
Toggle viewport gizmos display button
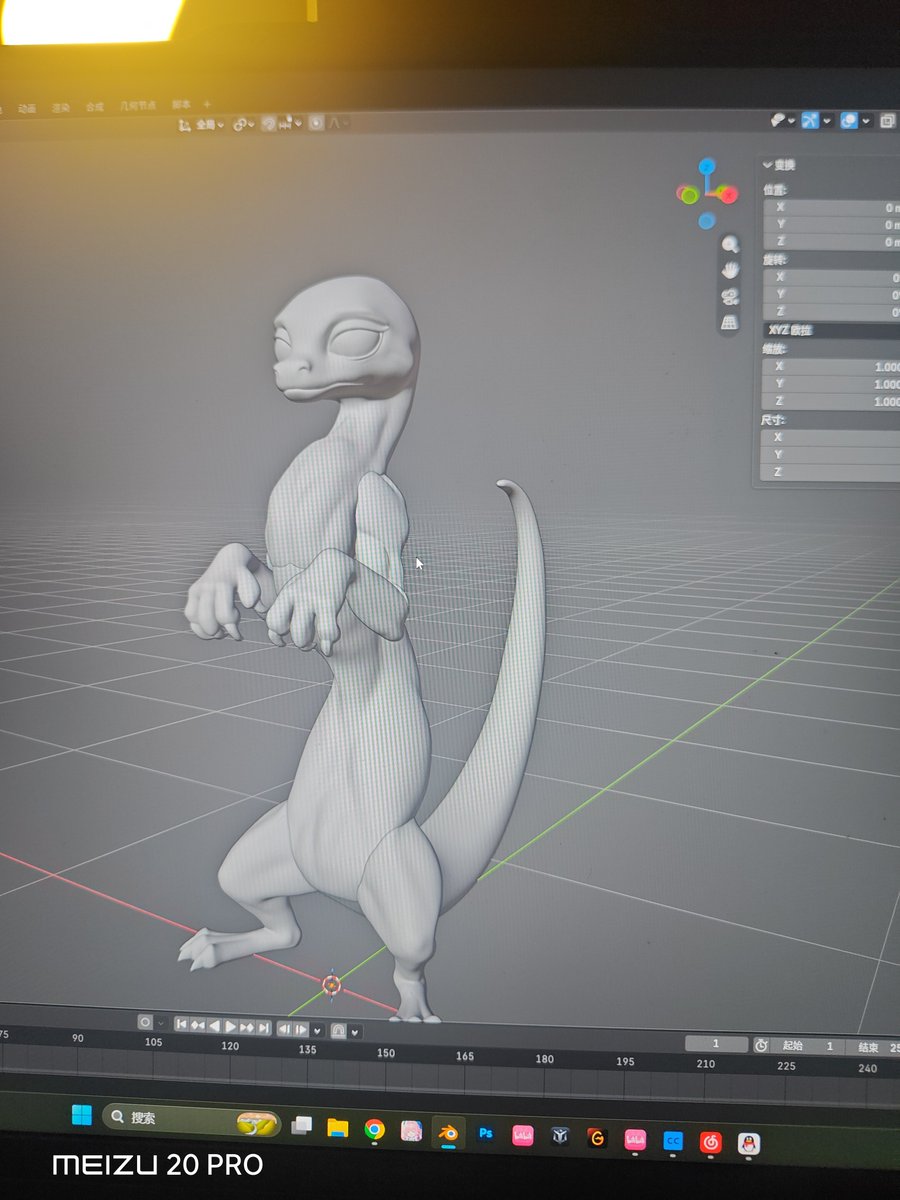(x=810, y=120)
